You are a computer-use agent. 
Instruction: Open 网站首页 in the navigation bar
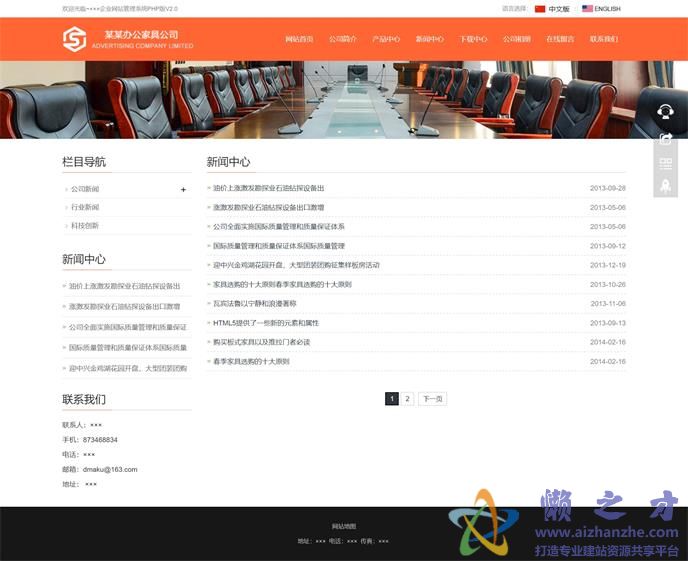[299, 39]
